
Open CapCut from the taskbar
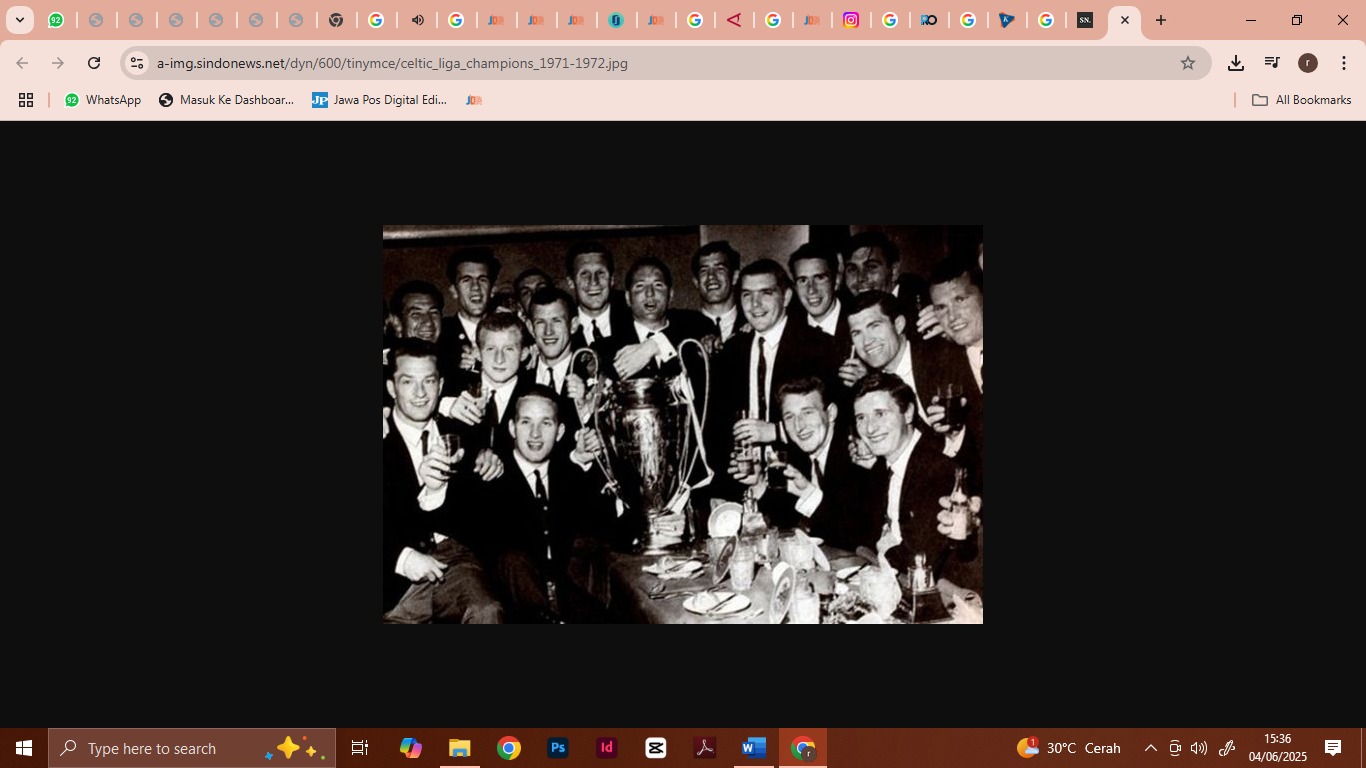[656, 748]
